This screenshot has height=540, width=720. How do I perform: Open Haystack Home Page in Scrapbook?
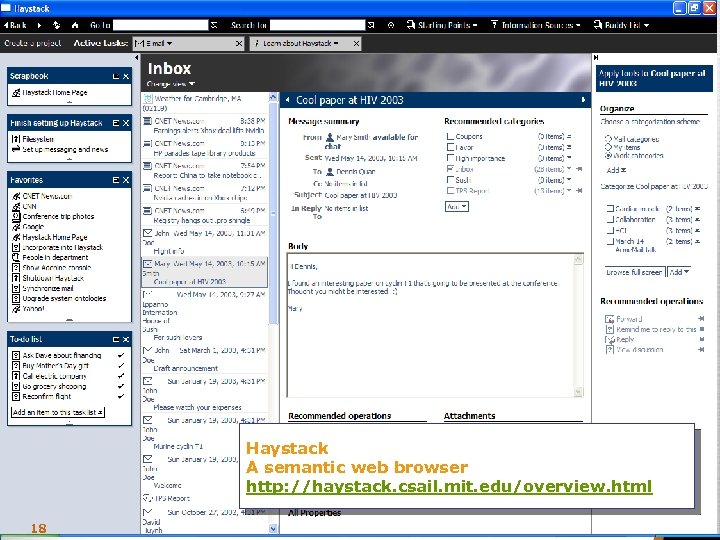click(x=55, y=92)
